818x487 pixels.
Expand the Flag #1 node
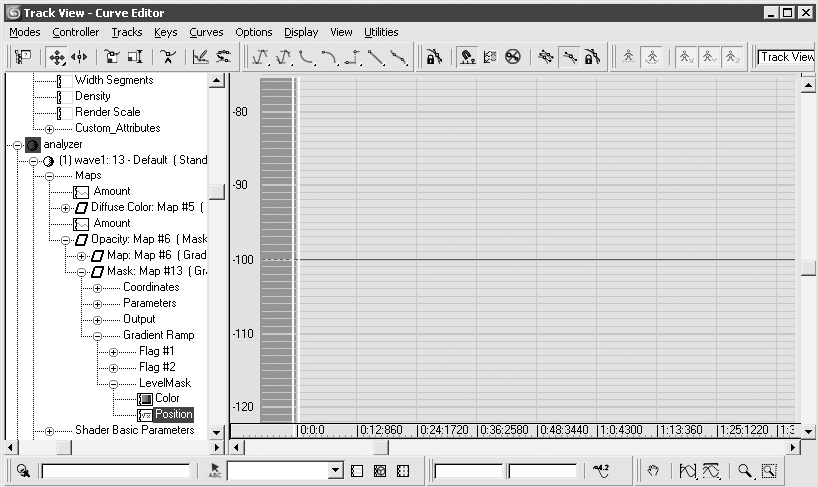(x=113, y=352)
